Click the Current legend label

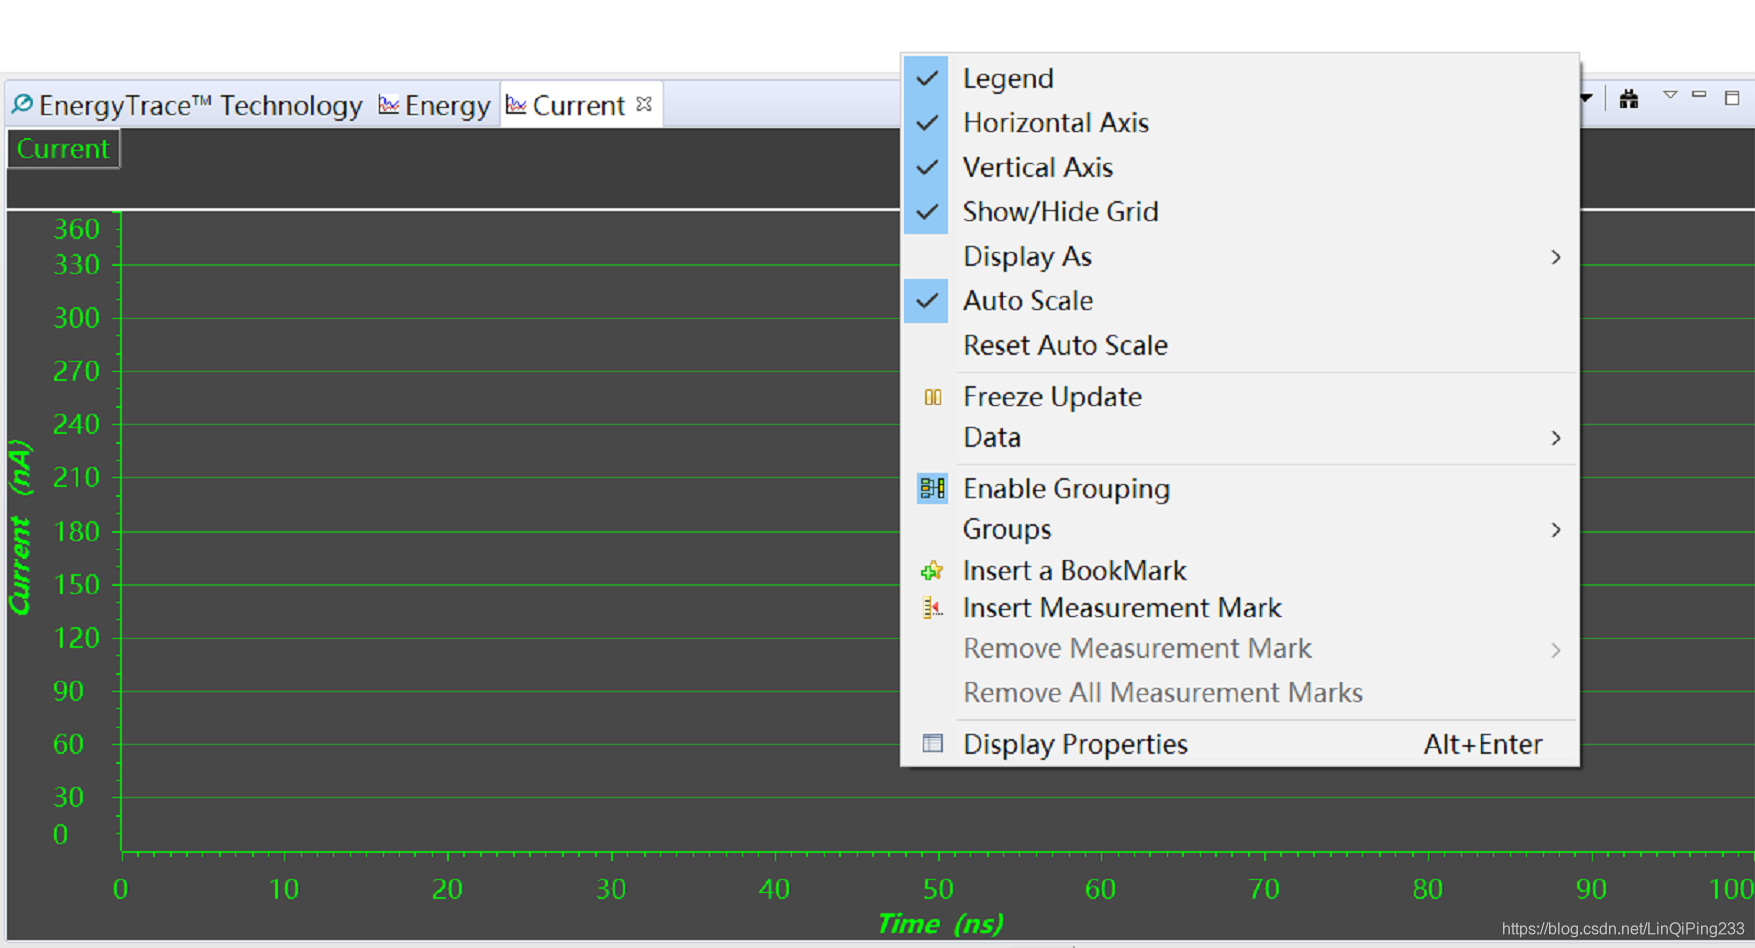(63, 149)
